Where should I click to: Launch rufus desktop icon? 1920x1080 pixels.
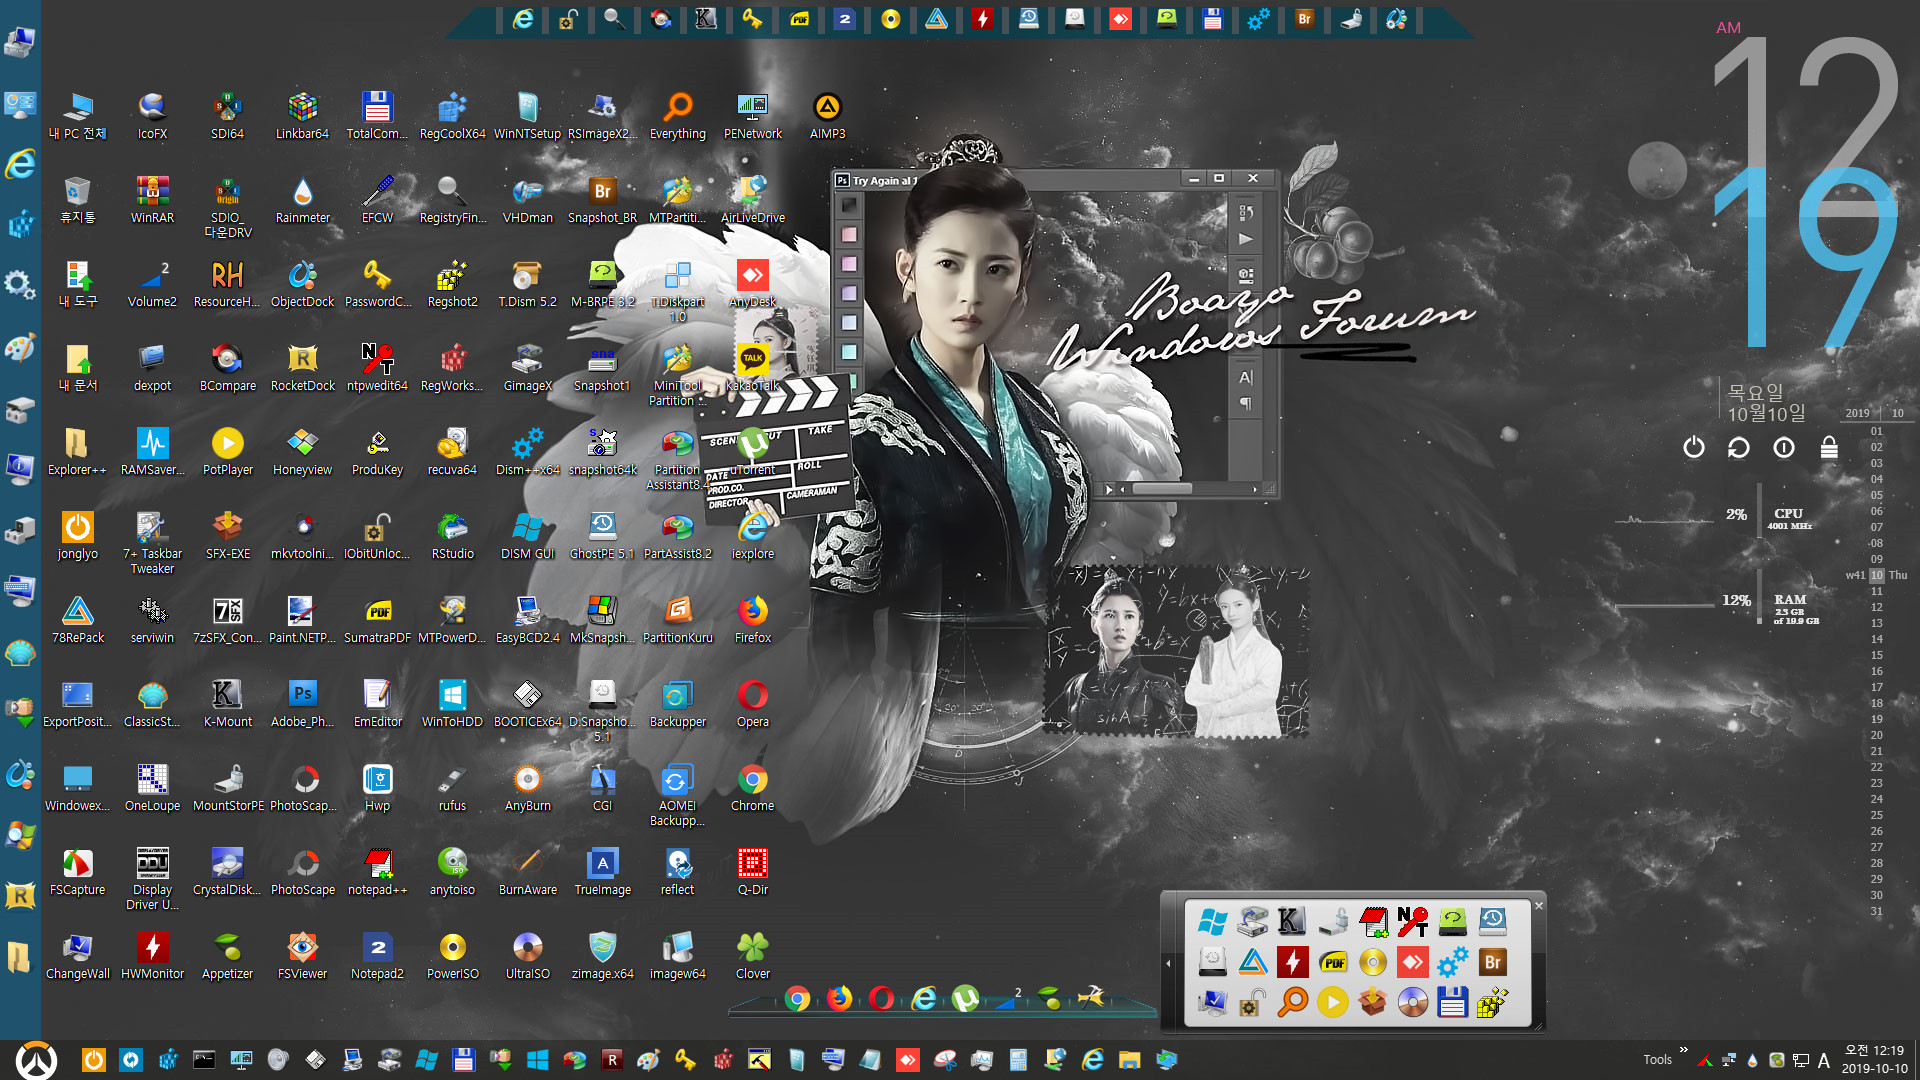coord(452,787)
